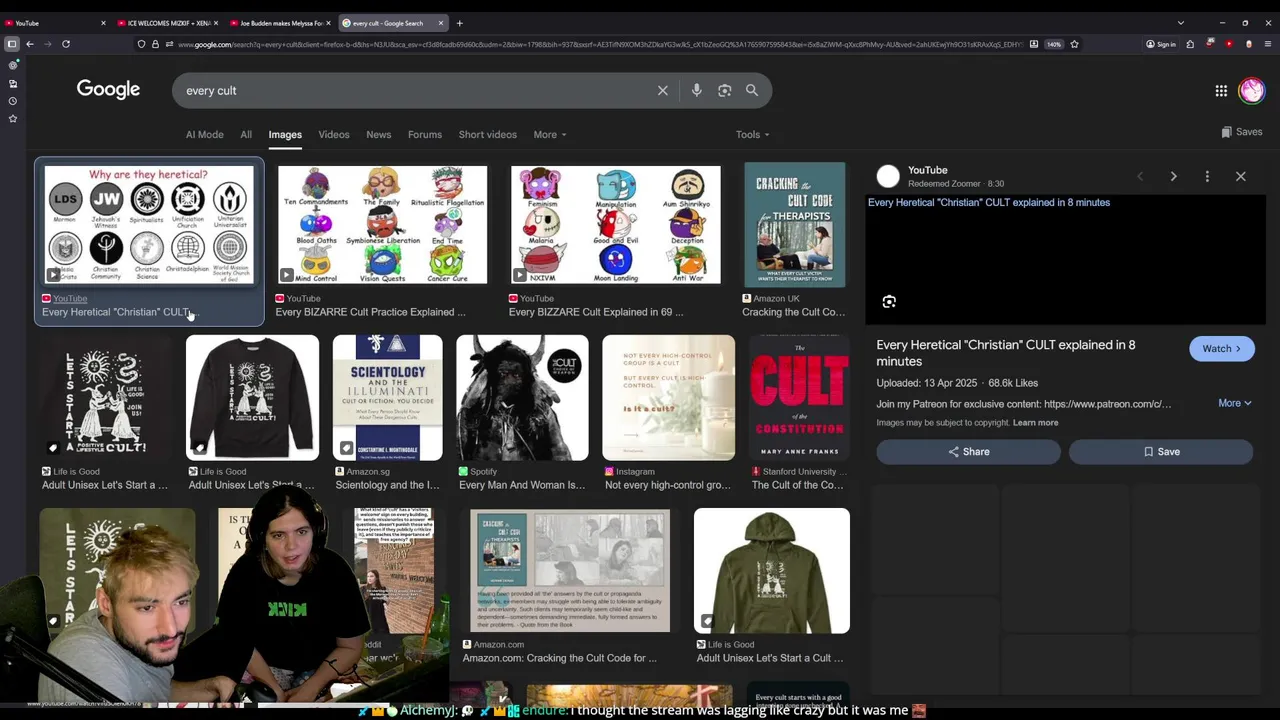1280x720 pixels.
Task: Open the 'Learn more' copyright link
Action: click(1035, 423)
